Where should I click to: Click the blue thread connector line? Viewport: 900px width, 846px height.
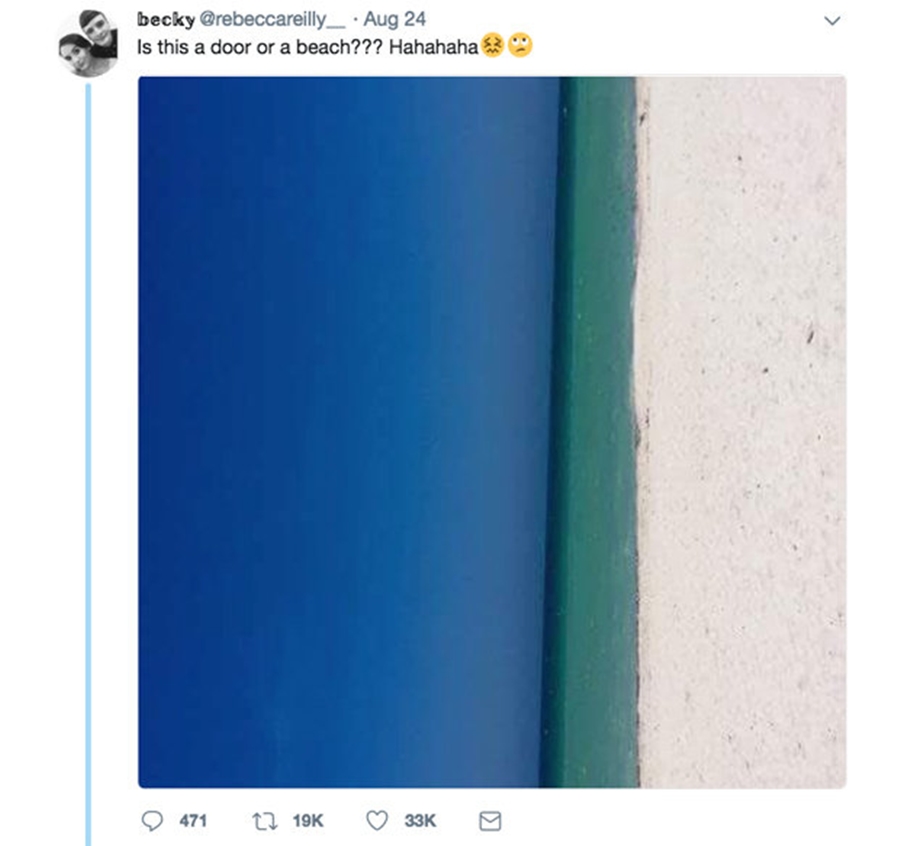pos(88,464)
